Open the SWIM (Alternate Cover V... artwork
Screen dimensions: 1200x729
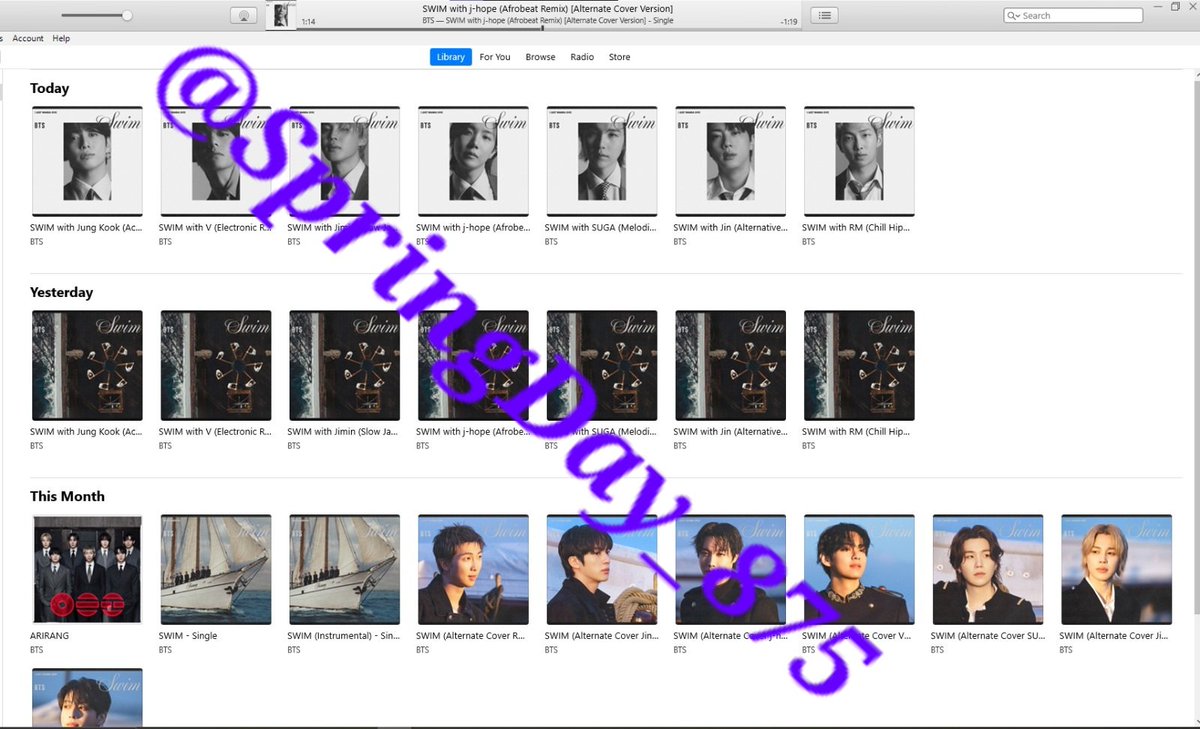coord(859,569)
